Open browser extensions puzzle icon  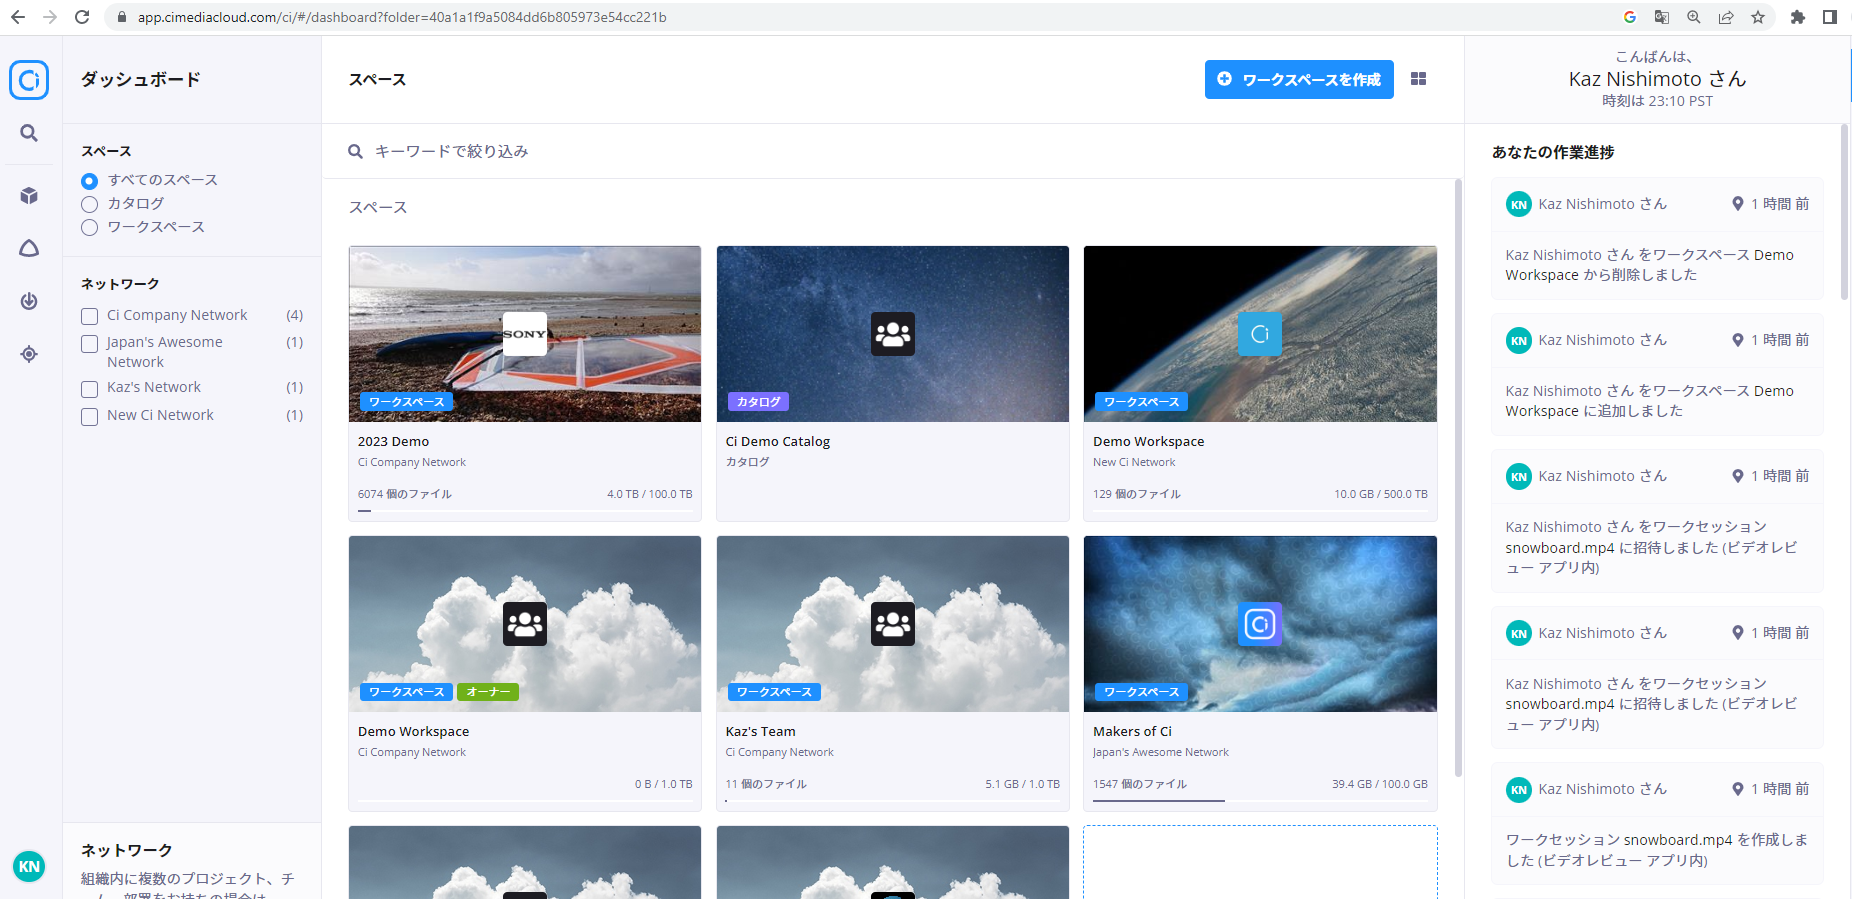[1798, 17]
